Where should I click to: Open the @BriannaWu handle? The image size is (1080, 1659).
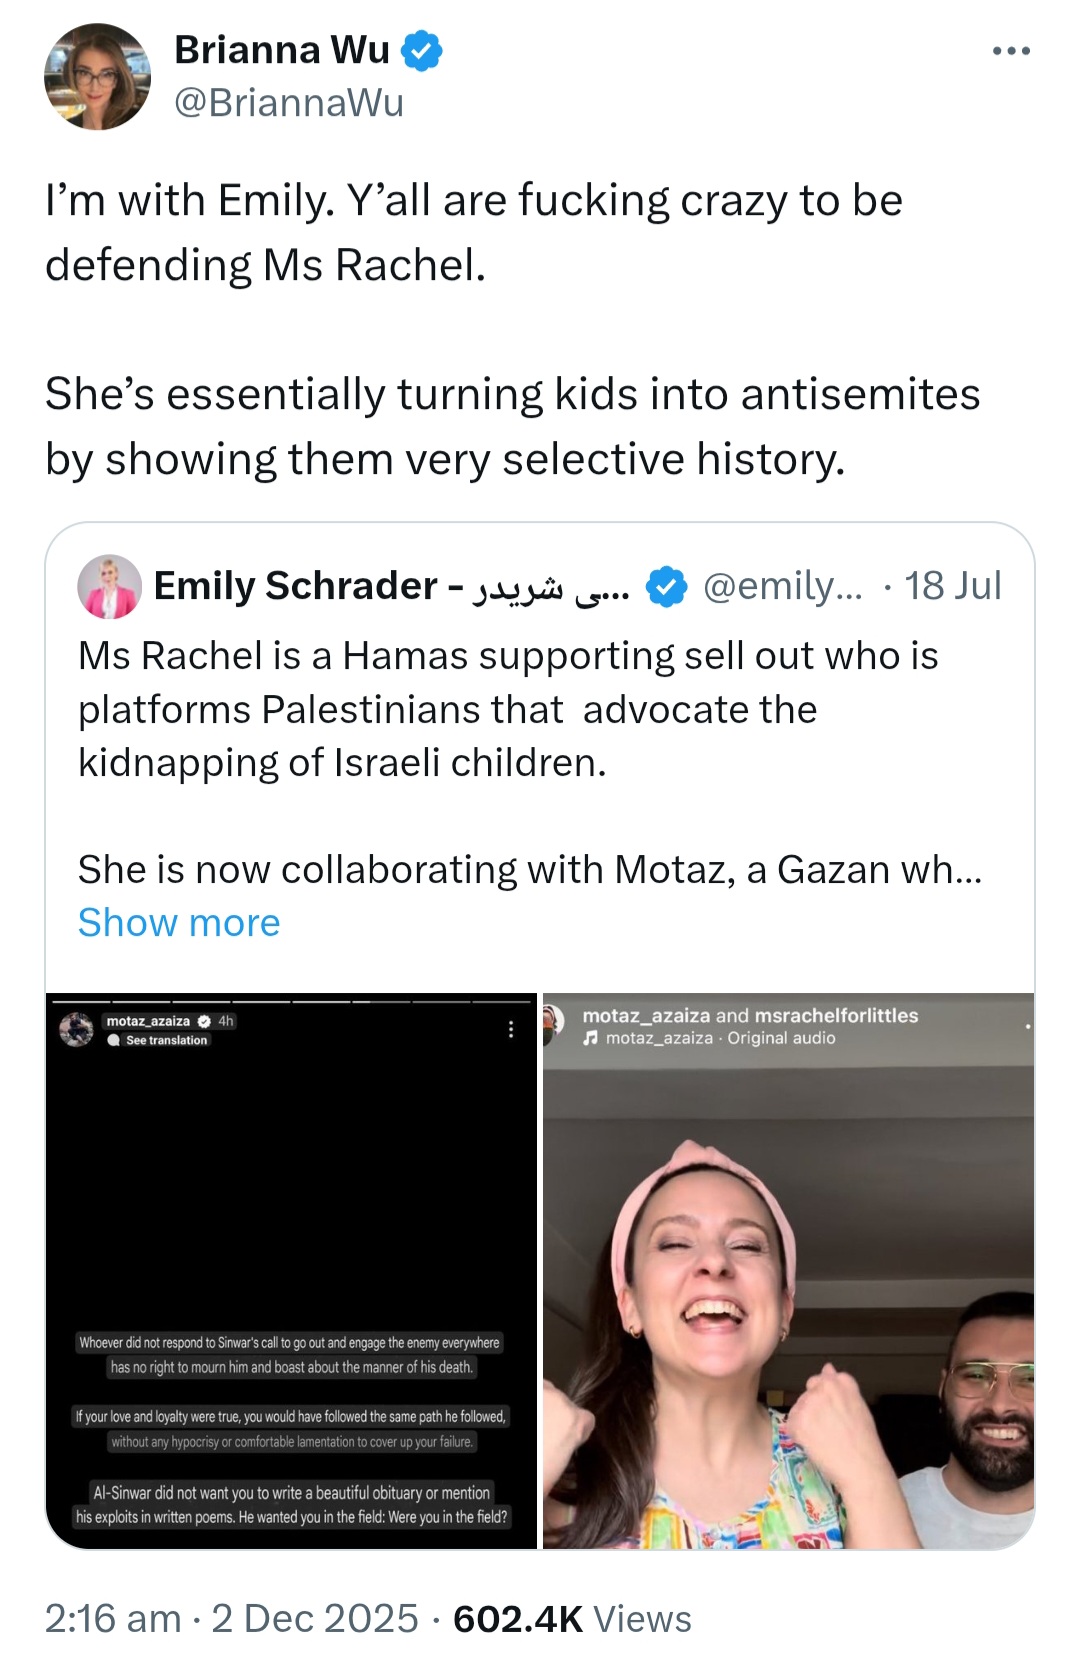coord(289,102)
